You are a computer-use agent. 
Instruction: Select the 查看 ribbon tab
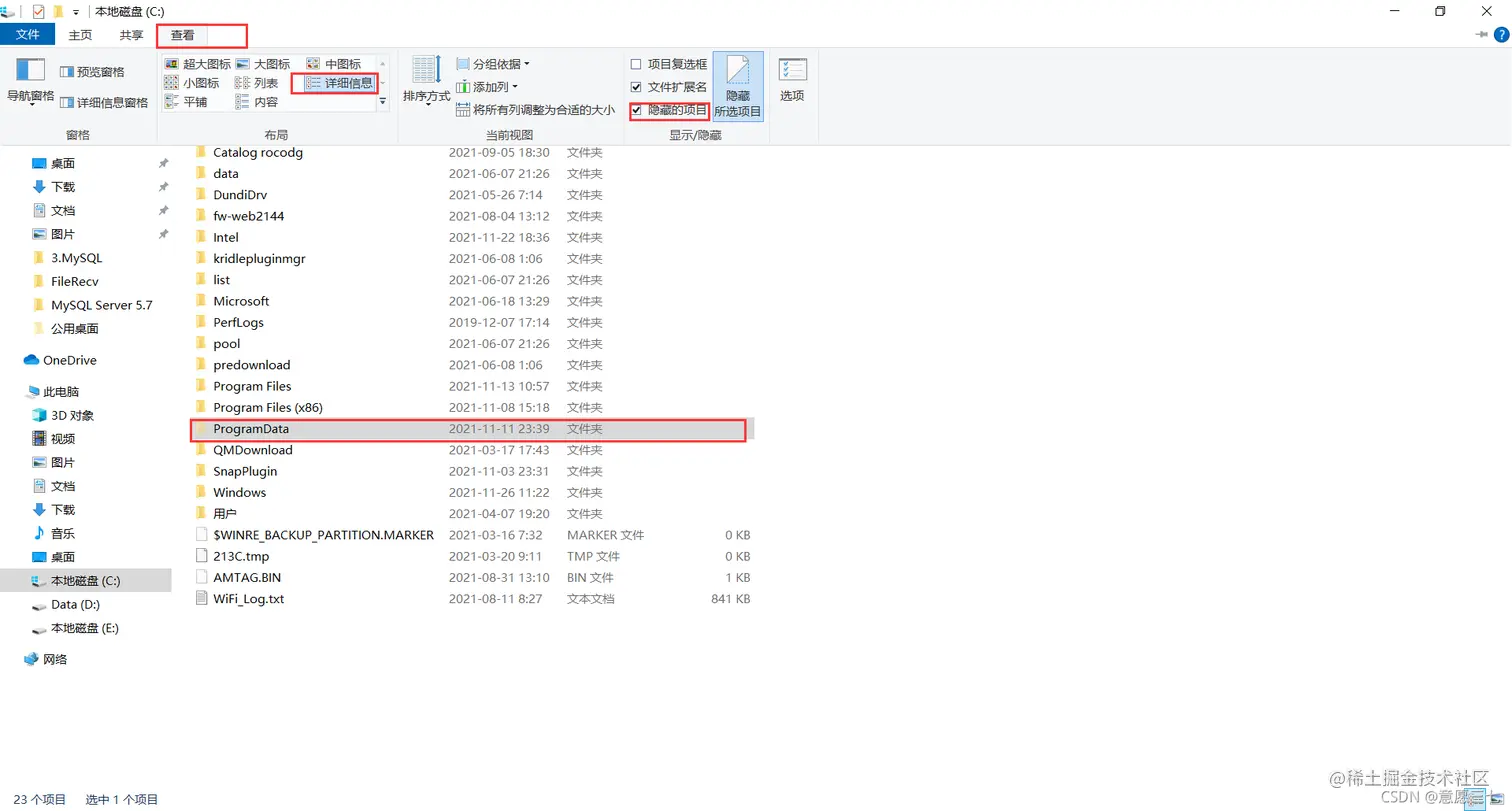183,35
